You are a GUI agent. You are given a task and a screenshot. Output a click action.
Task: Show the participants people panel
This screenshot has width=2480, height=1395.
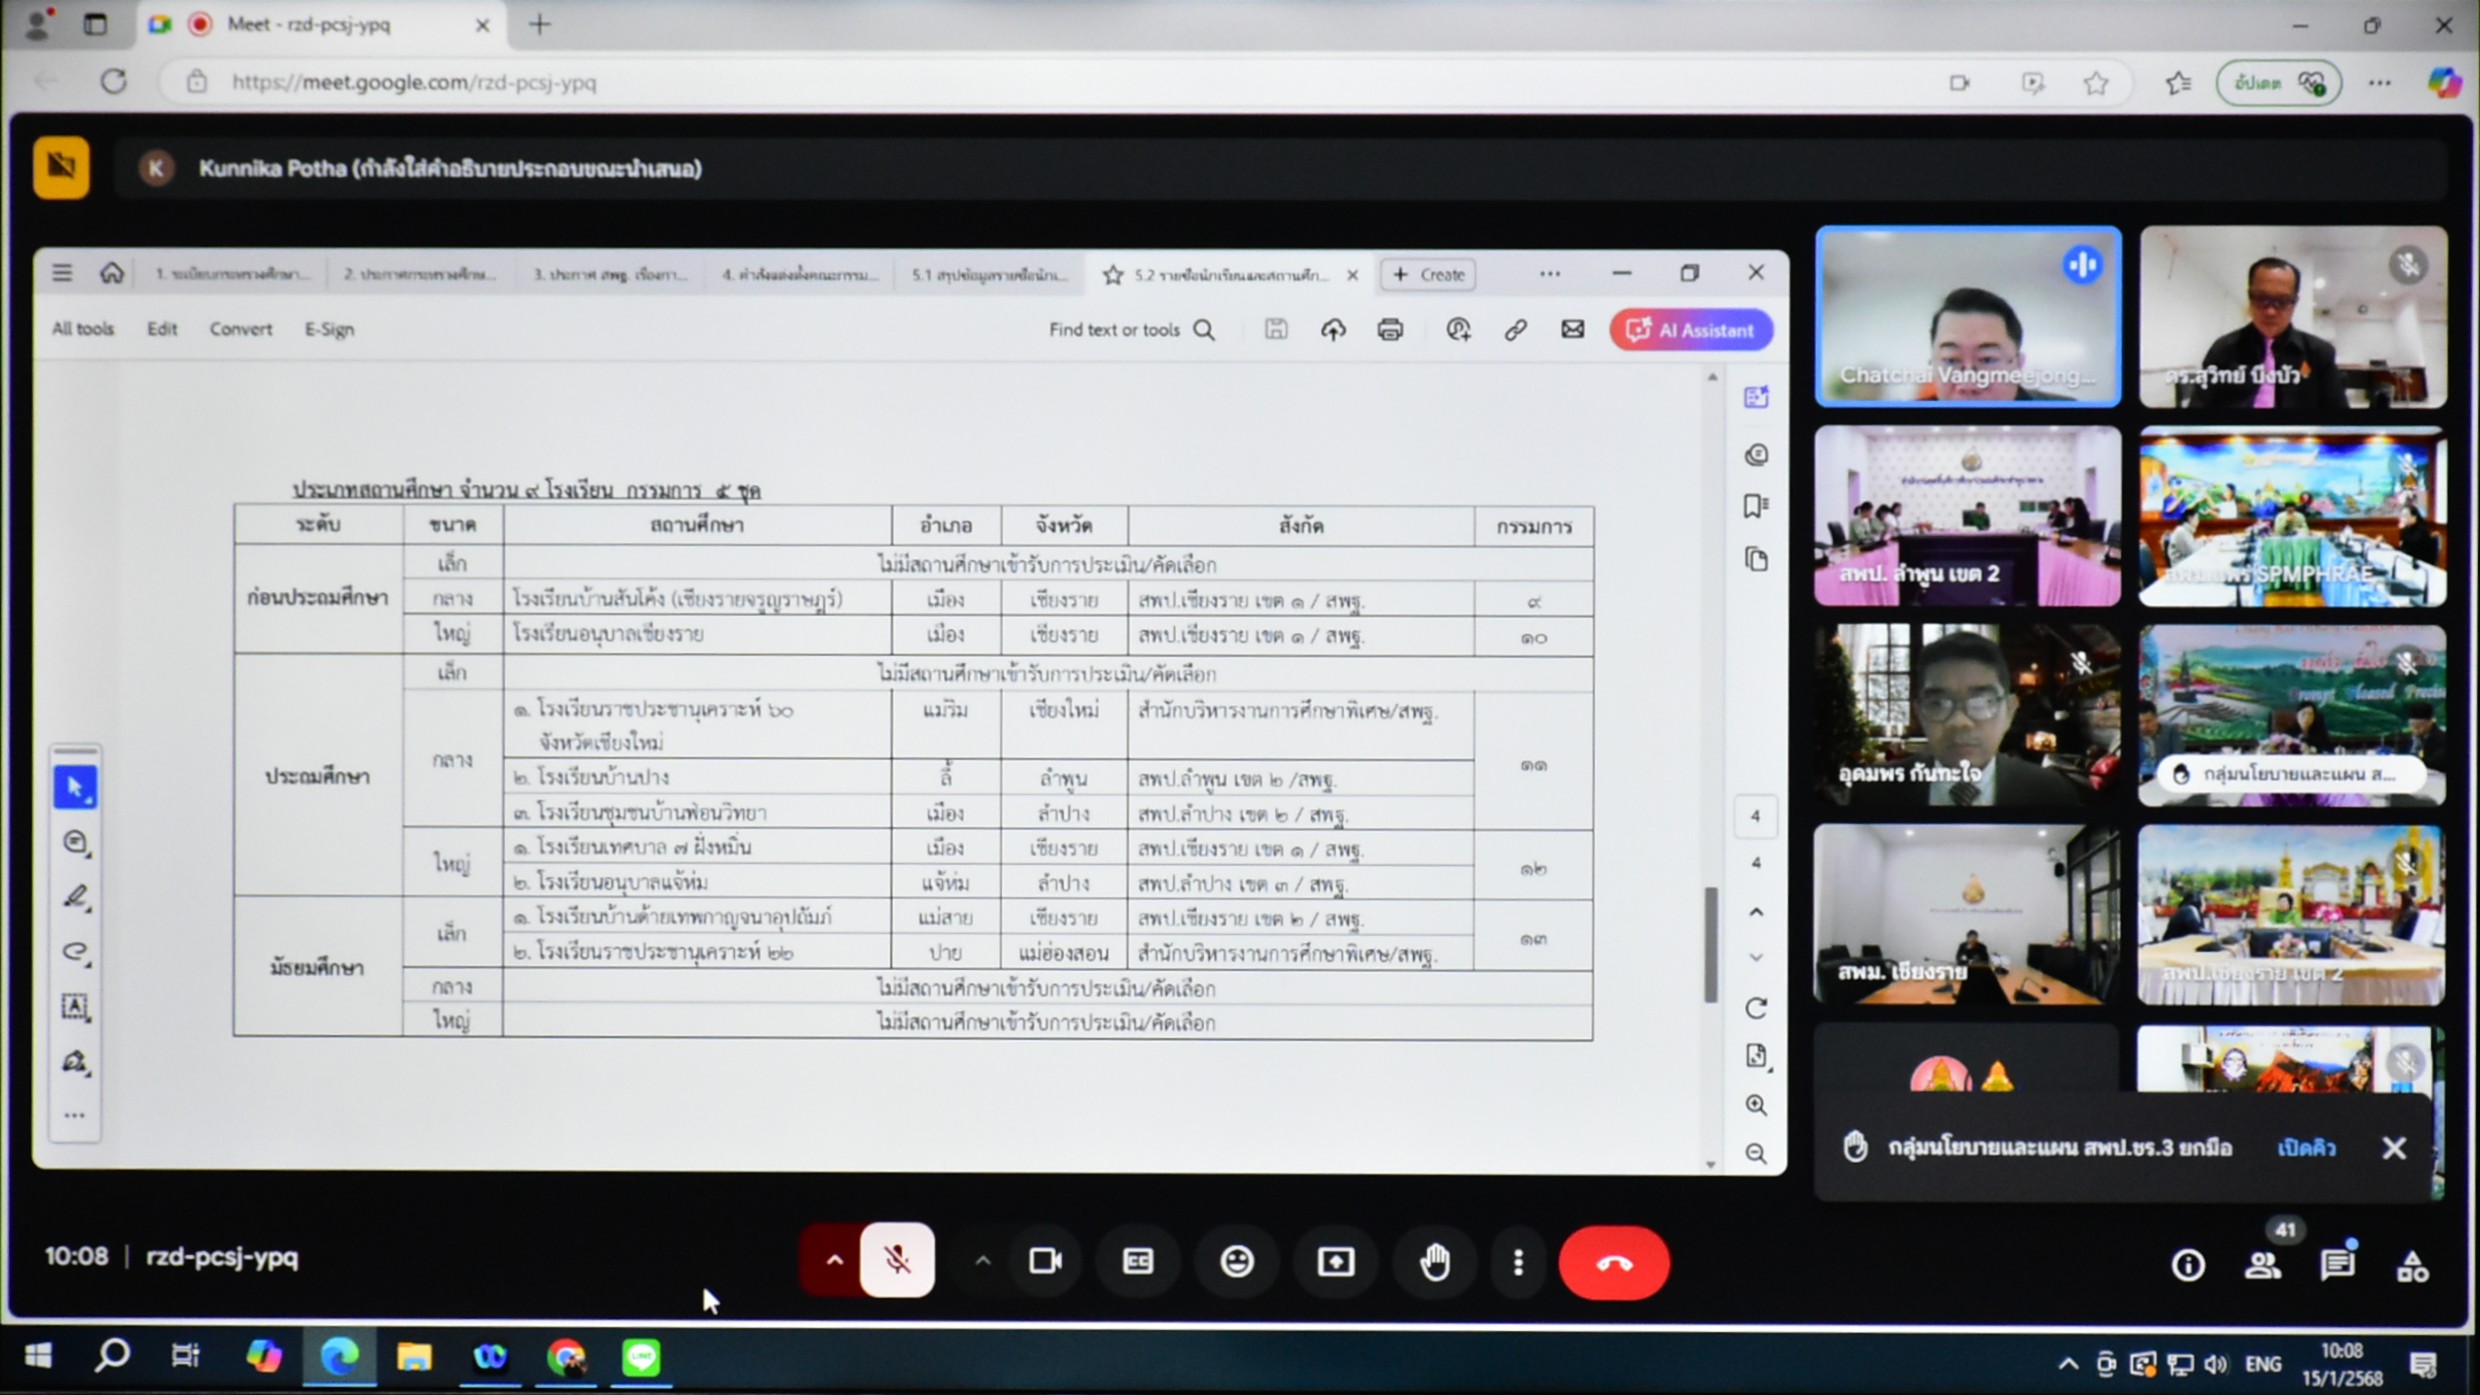coord(2263,1266)
